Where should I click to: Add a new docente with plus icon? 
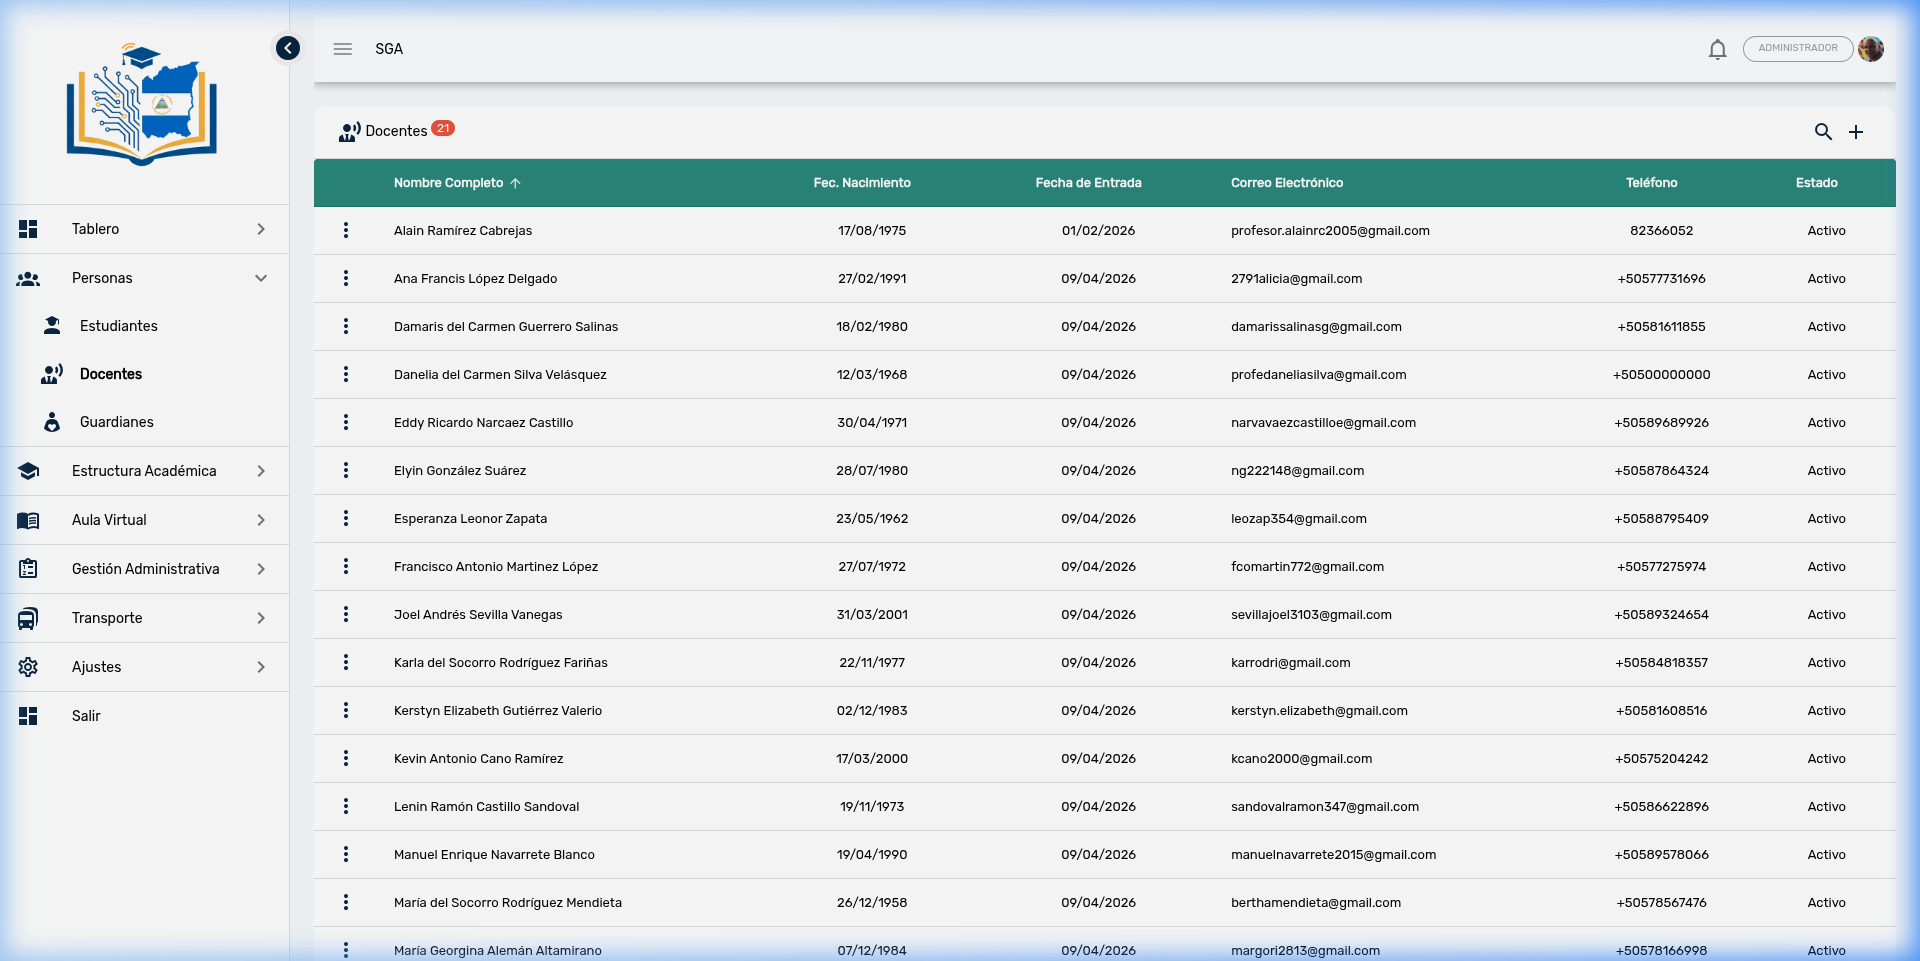(x=1856, y=132)
